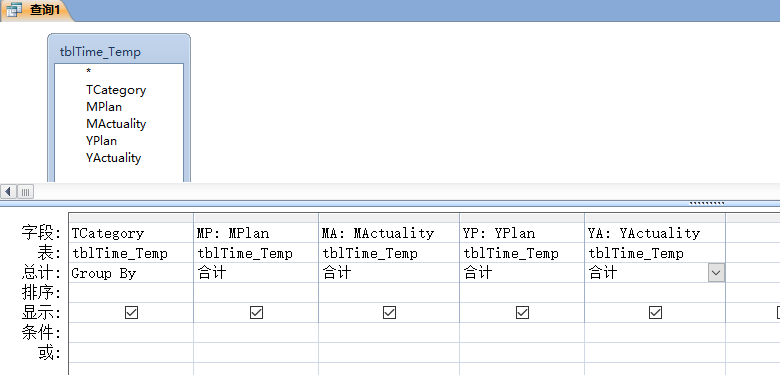Click the query icon on 查询1 tab
The width and height of the screenshot is (780, 375).
(14, 9)
